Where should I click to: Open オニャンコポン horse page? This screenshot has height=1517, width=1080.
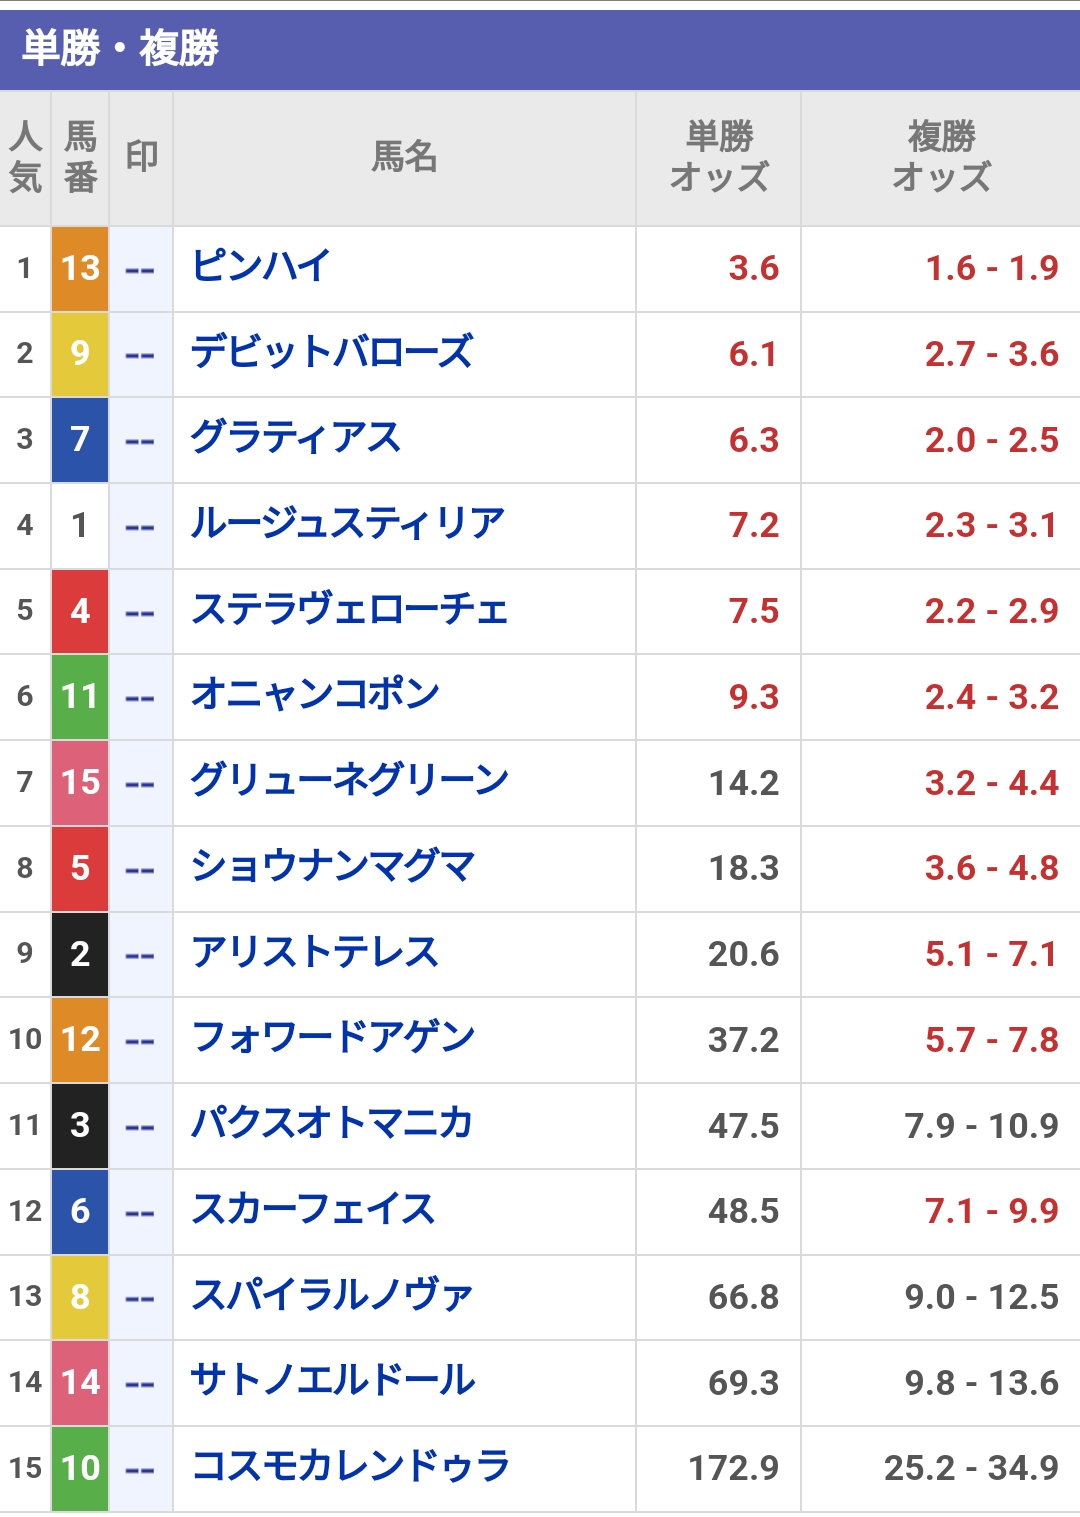[315, 696]
